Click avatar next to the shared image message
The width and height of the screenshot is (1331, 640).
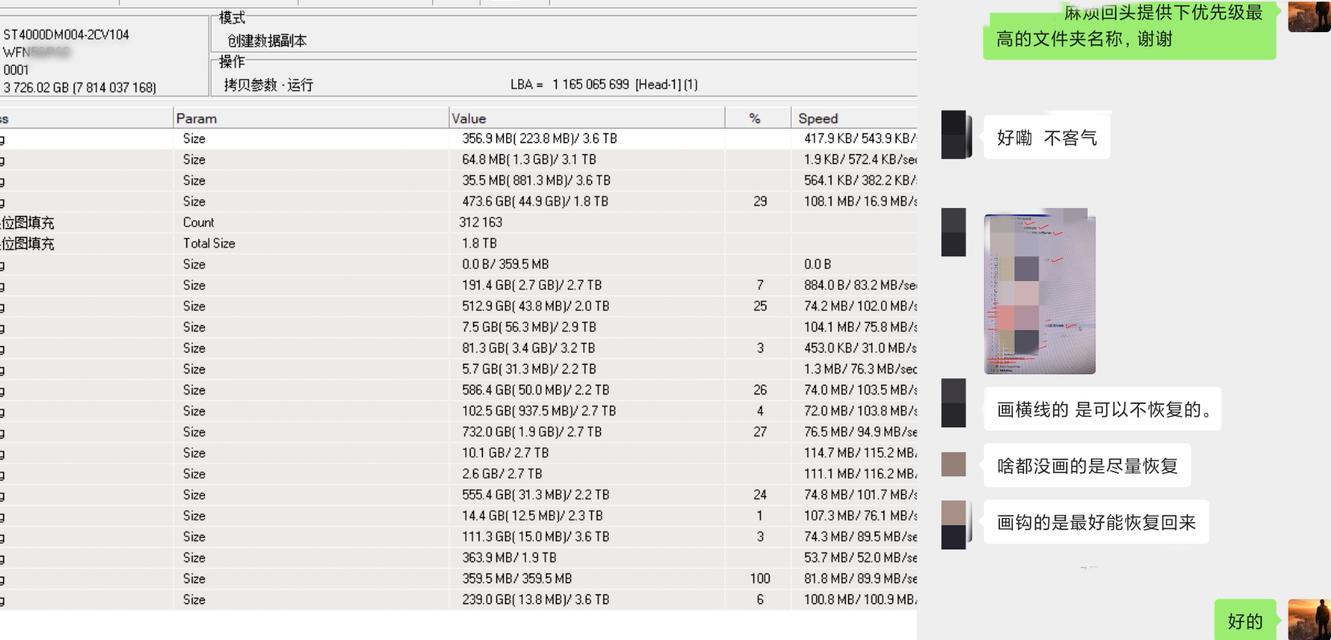tap(954, 232)
